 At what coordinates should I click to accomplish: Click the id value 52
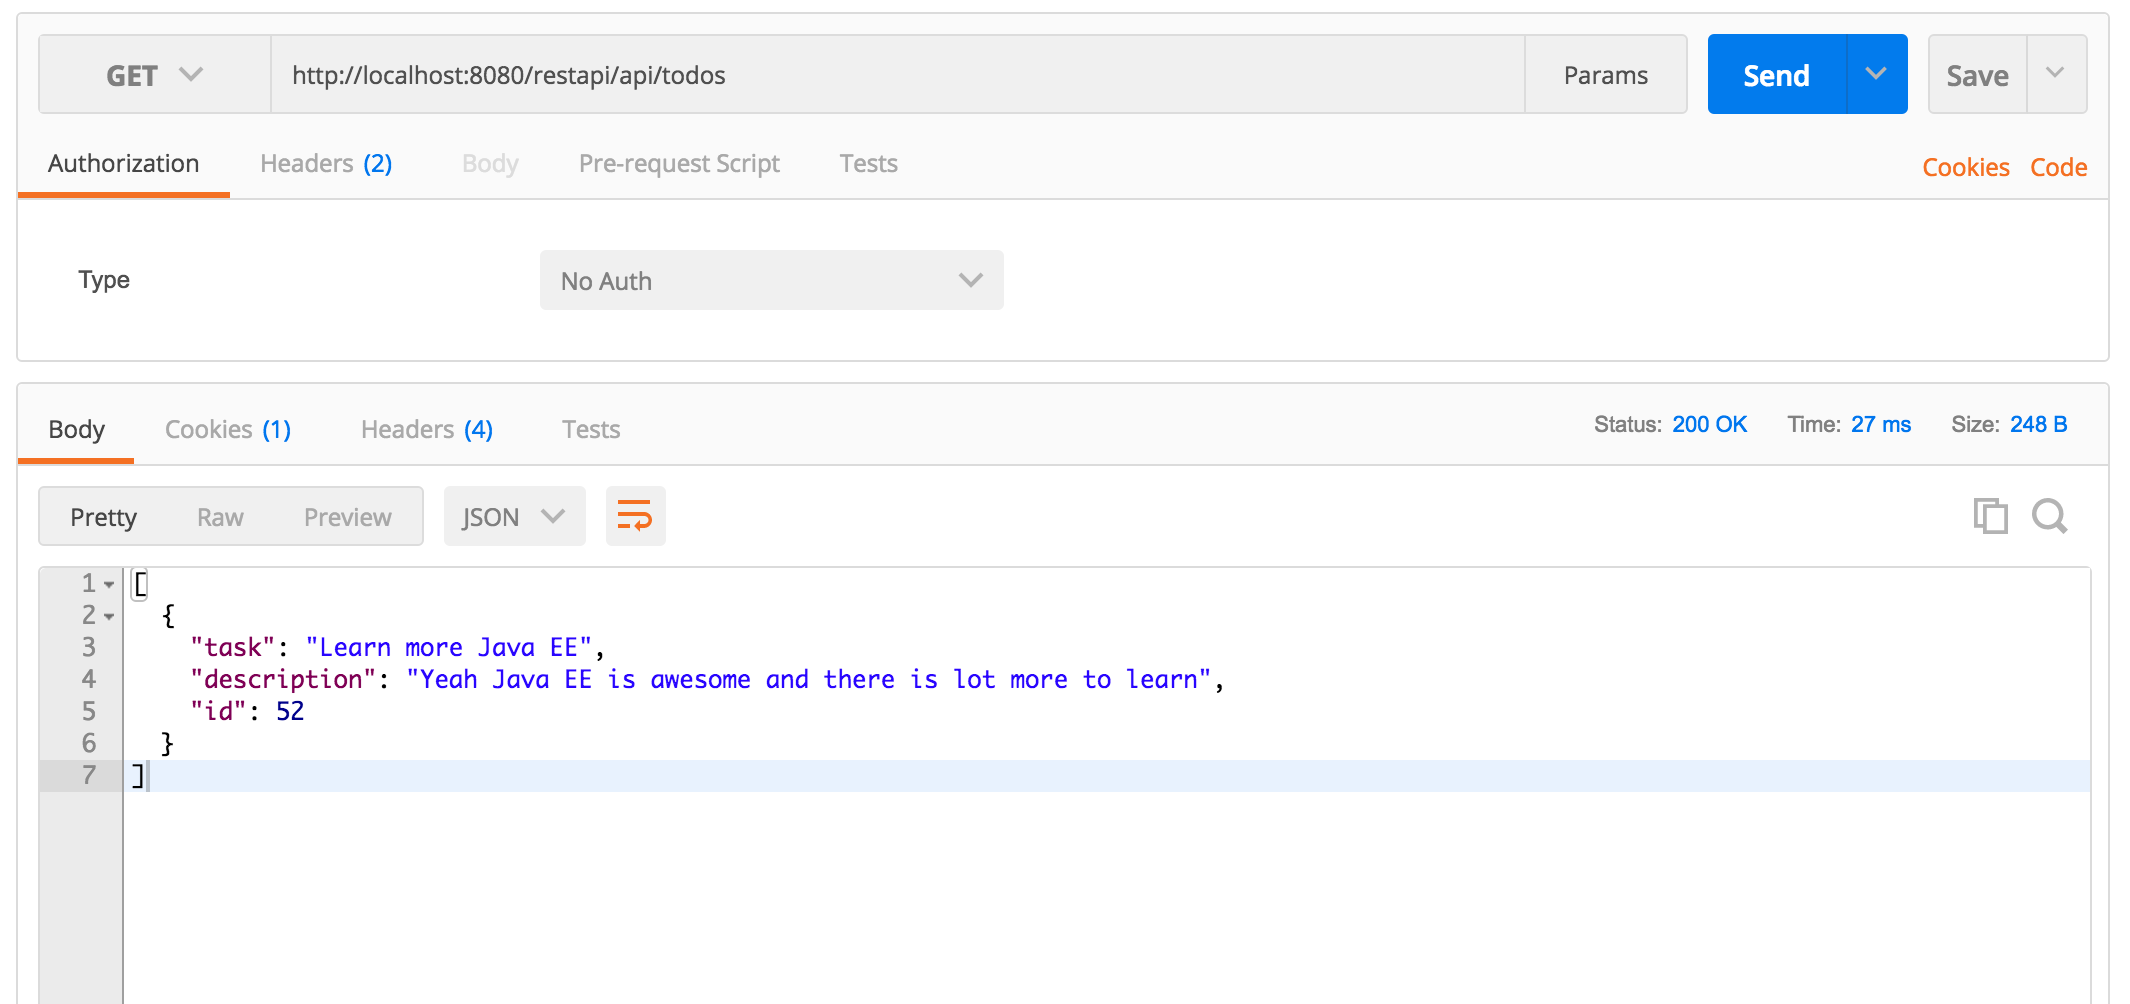(x=290, y=711)
